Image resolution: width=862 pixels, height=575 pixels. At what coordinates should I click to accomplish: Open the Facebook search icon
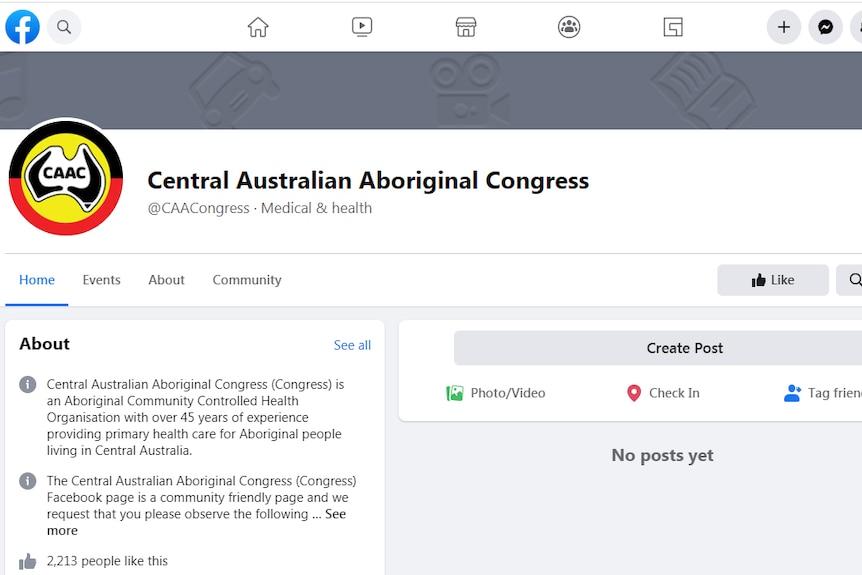click(64, 27)
